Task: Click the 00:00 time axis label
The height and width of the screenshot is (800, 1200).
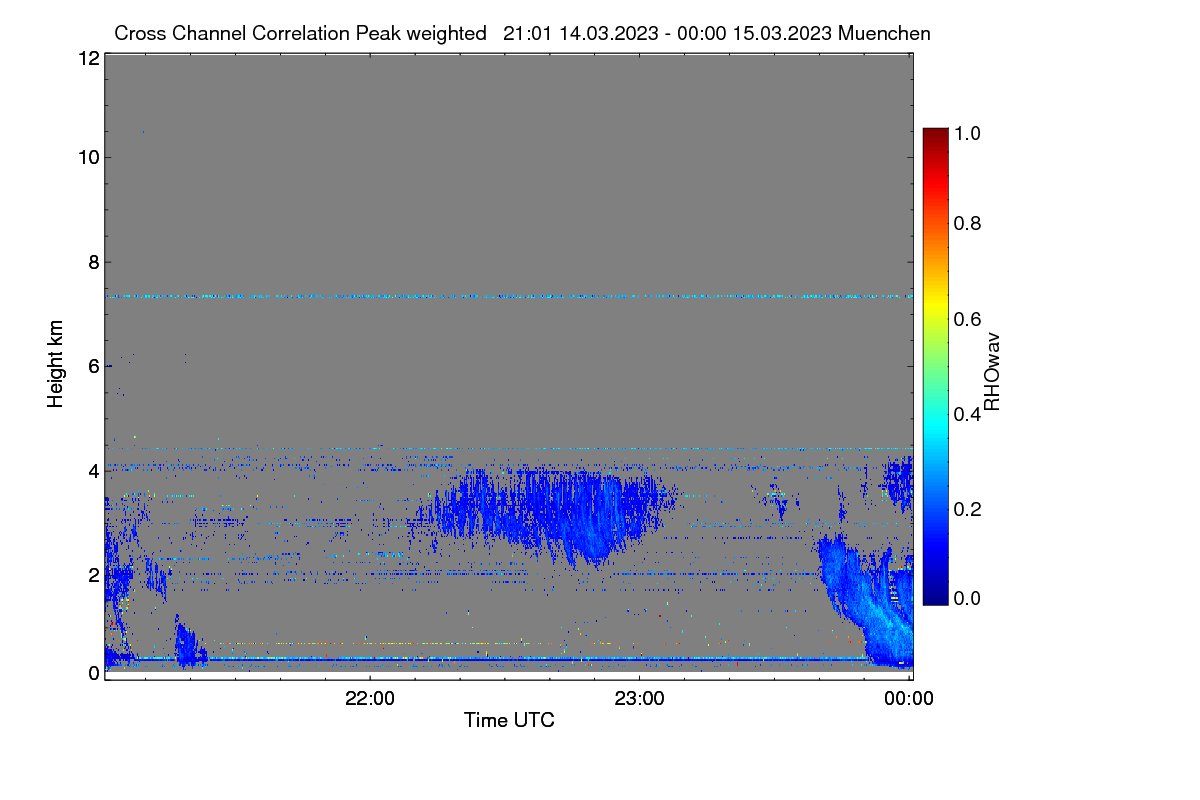Action: pos(909,699)
